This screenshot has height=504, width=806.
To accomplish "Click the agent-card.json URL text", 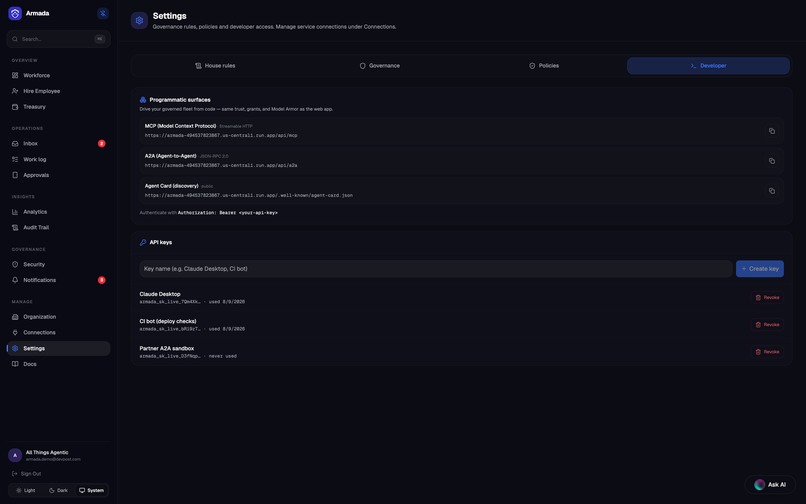I will point(249,195).
